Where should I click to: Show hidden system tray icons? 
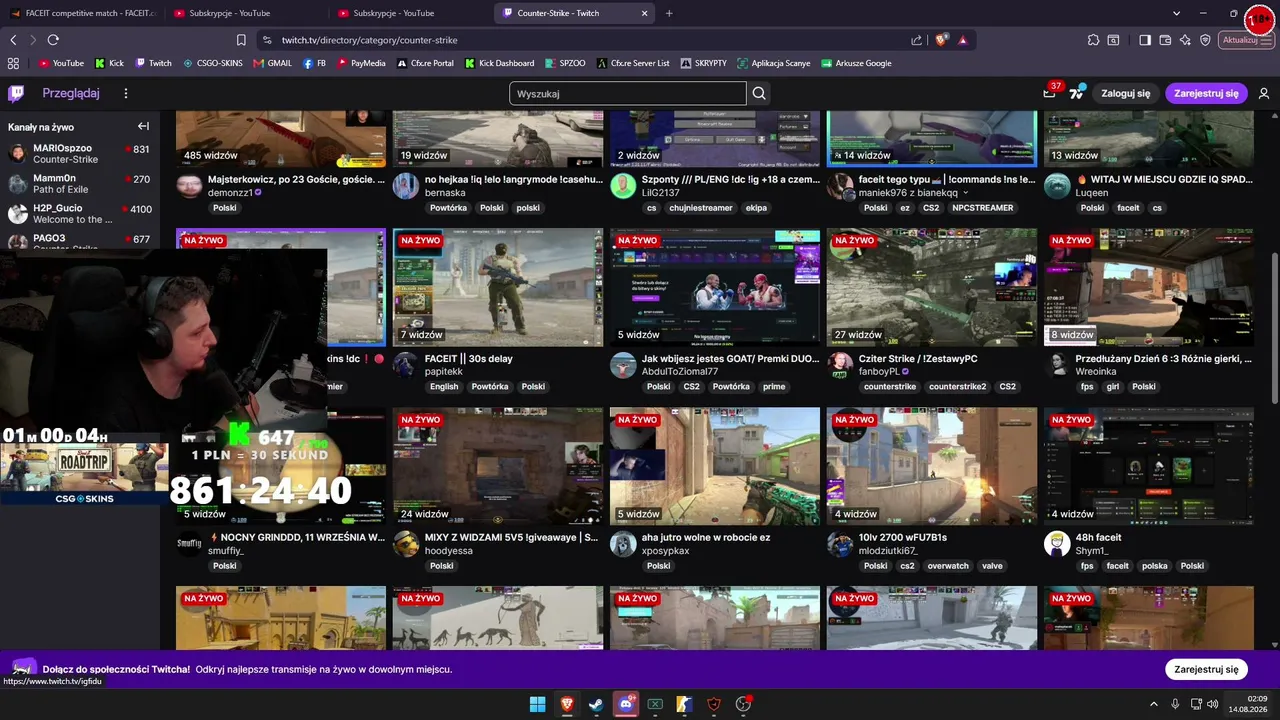(x=1153, y=704)
